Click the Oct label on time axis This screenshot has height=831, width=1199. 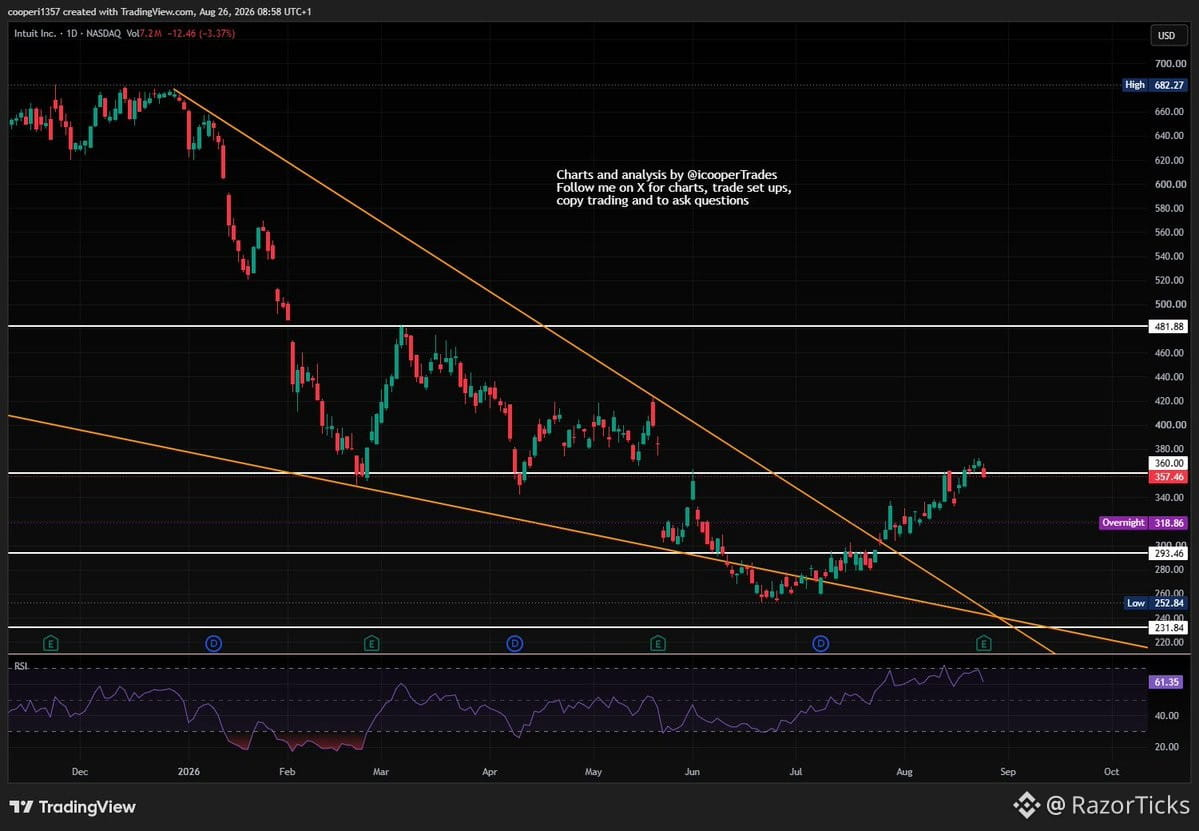pos(1112,771)
